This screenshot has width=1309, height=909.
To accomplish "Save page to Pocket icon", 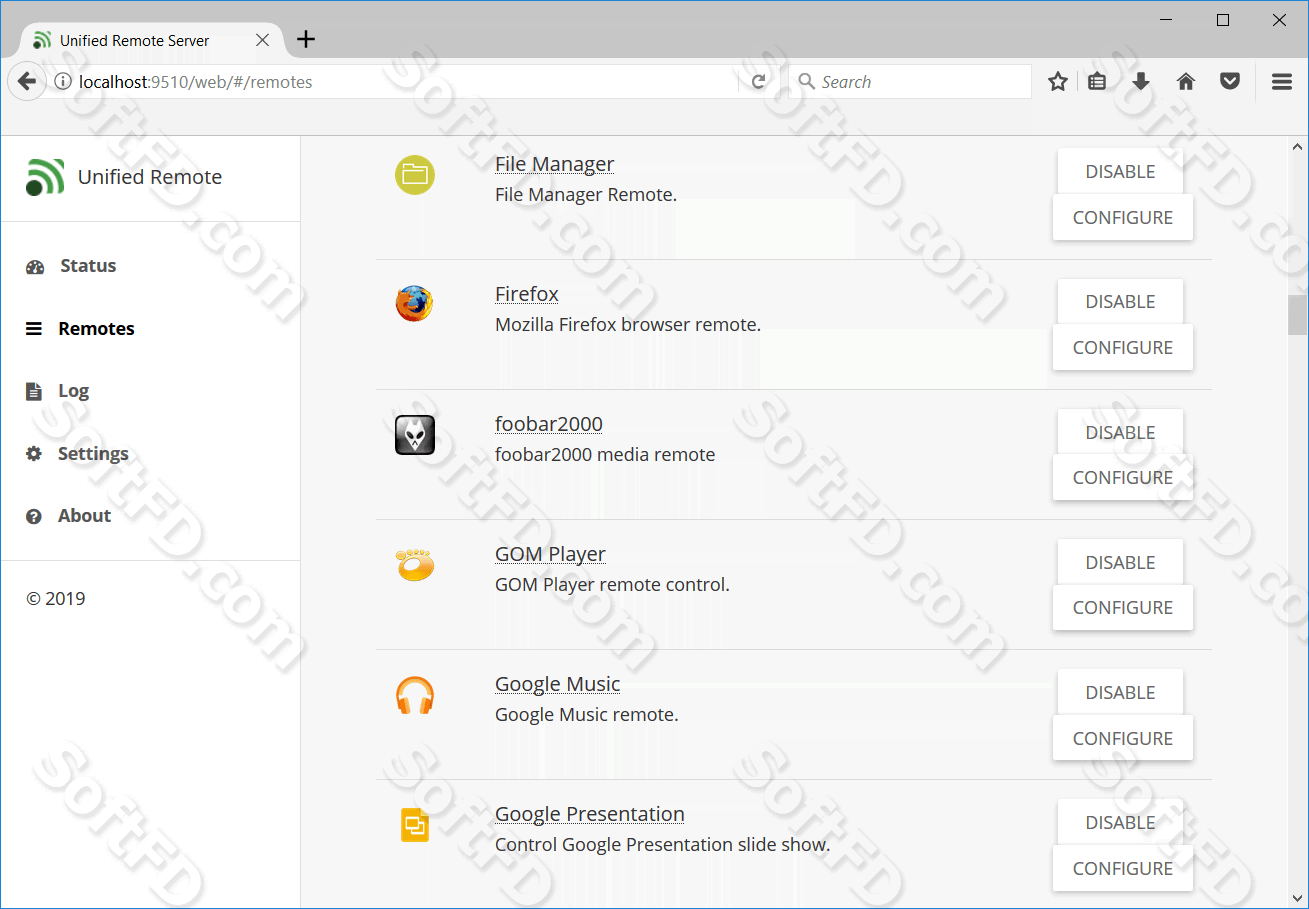I will click(1230, 82).
